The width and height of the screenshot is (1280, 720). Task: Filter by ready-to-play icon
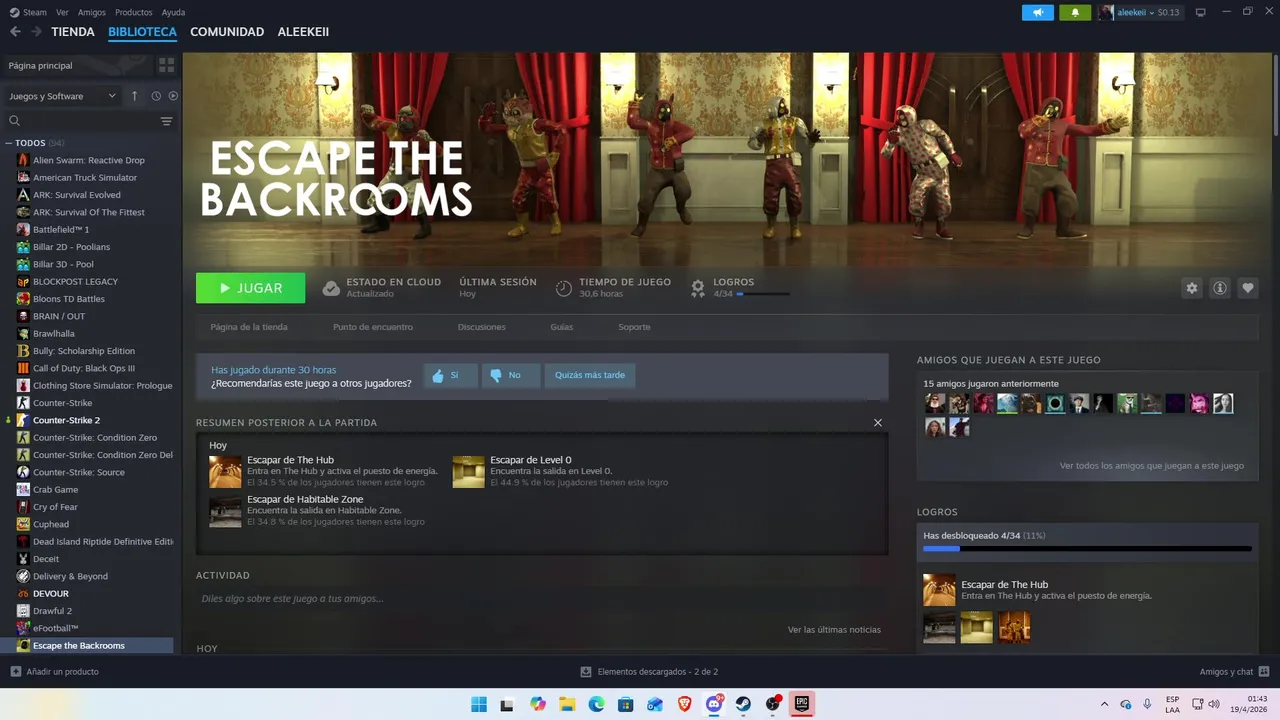tap(173, 96)
